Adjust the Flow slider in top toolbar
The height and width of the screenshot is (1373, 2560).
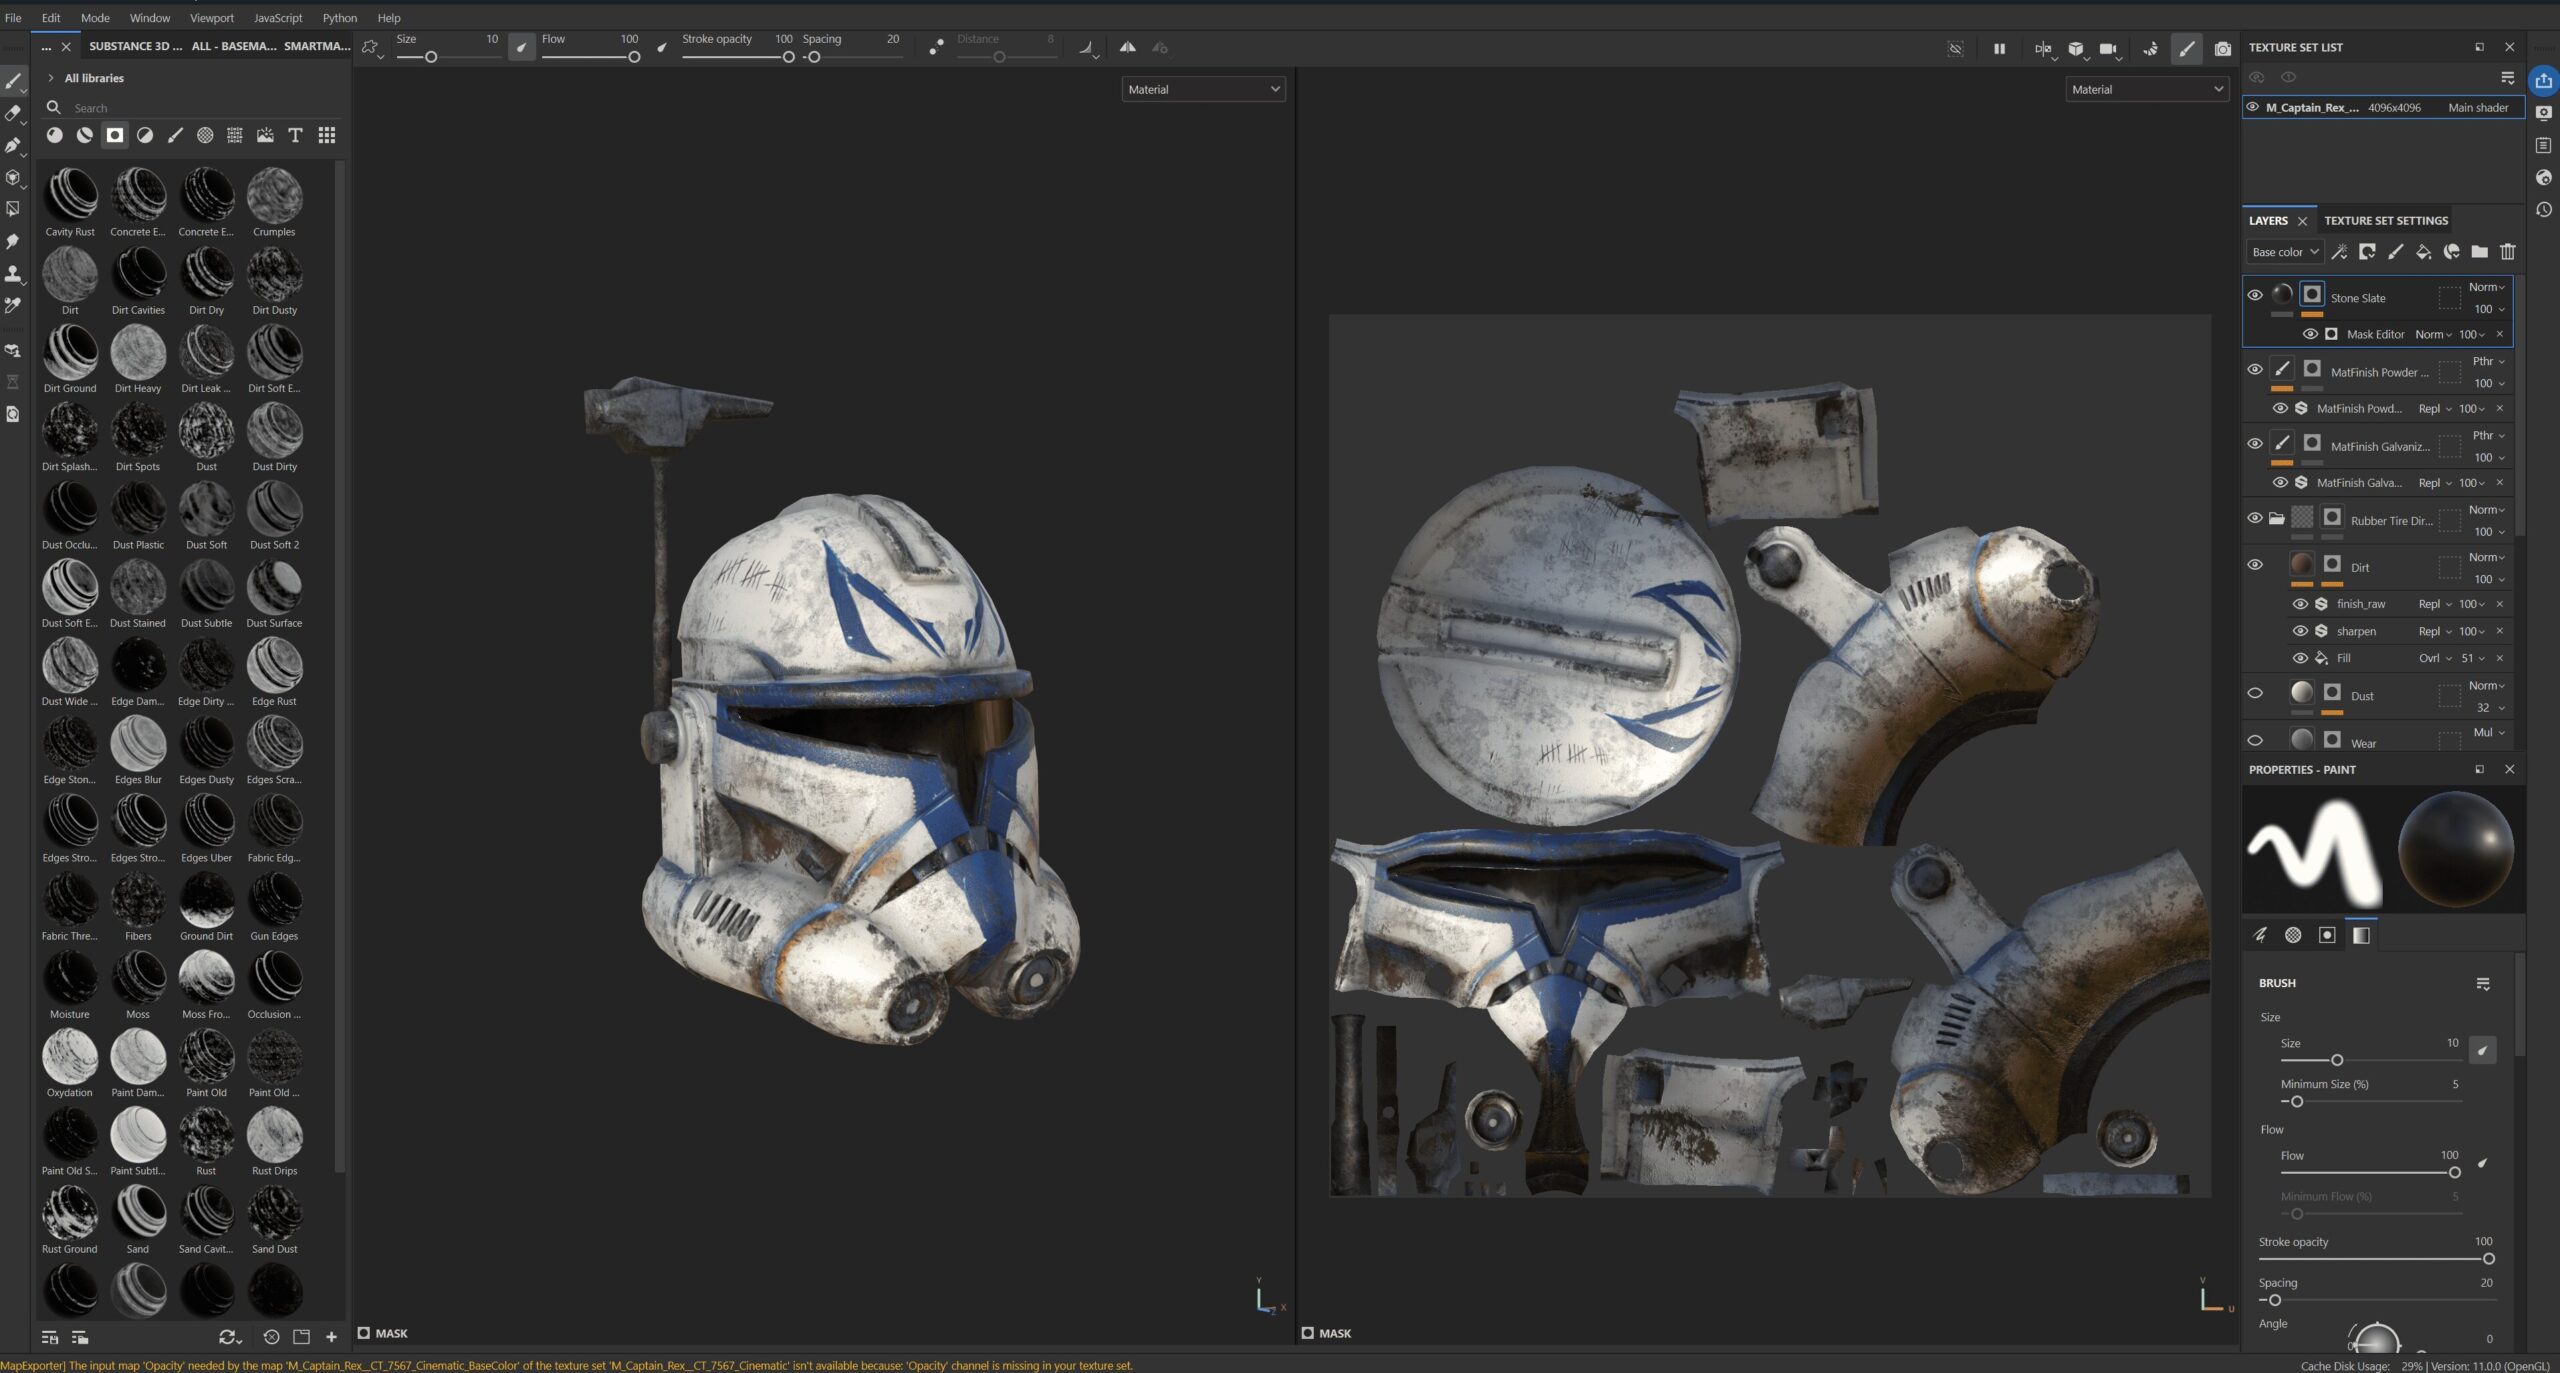pyautogui.click(x=590, y=57)
